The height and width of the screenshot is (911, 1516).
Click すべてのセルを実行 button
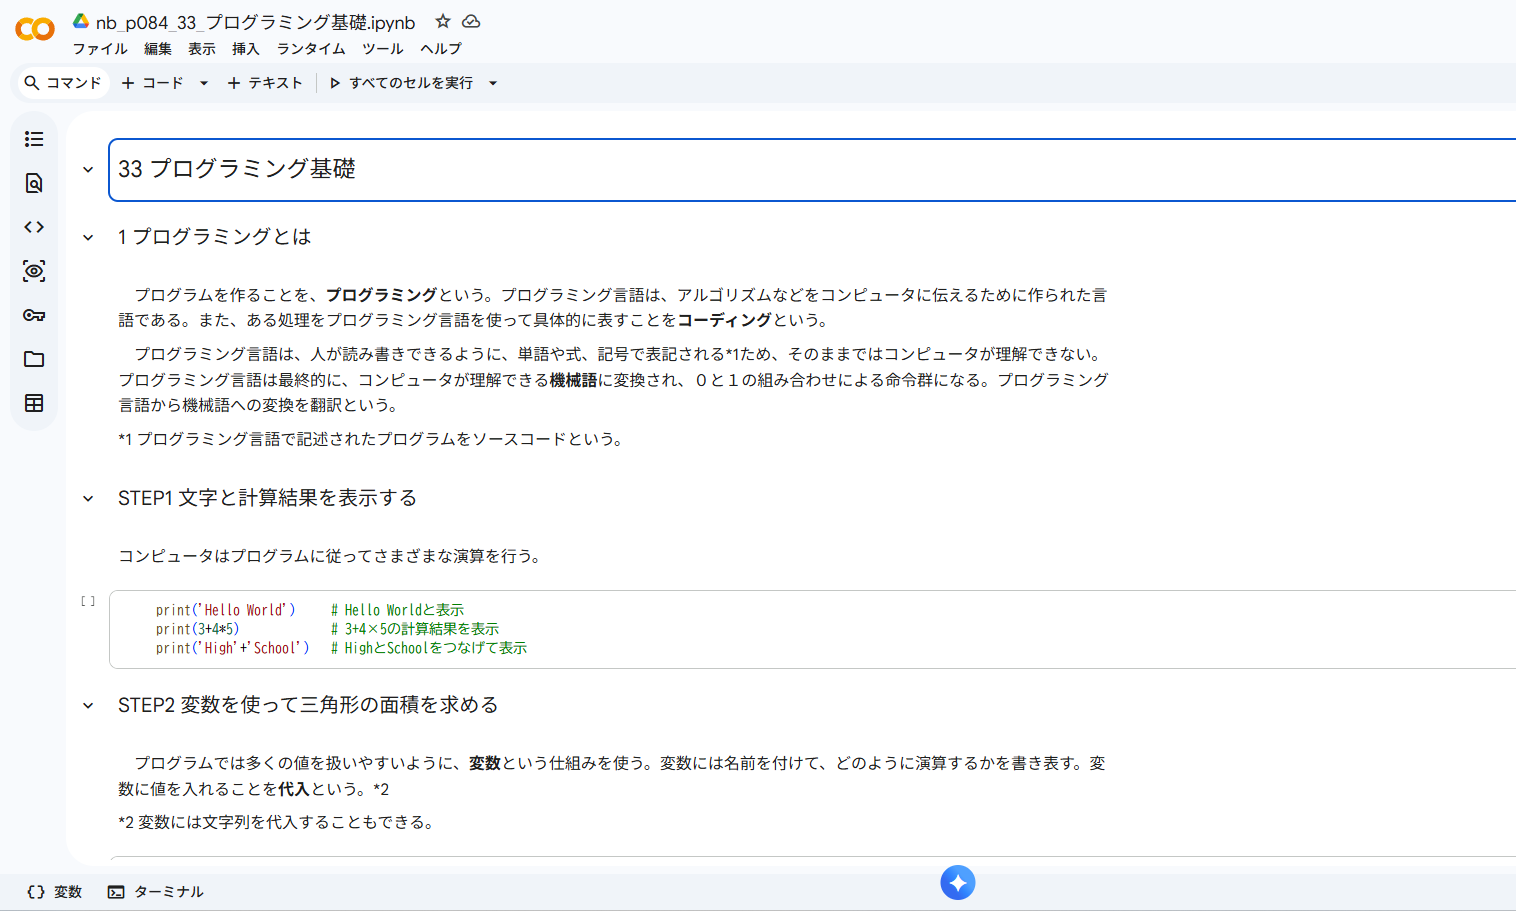point(402,83)
